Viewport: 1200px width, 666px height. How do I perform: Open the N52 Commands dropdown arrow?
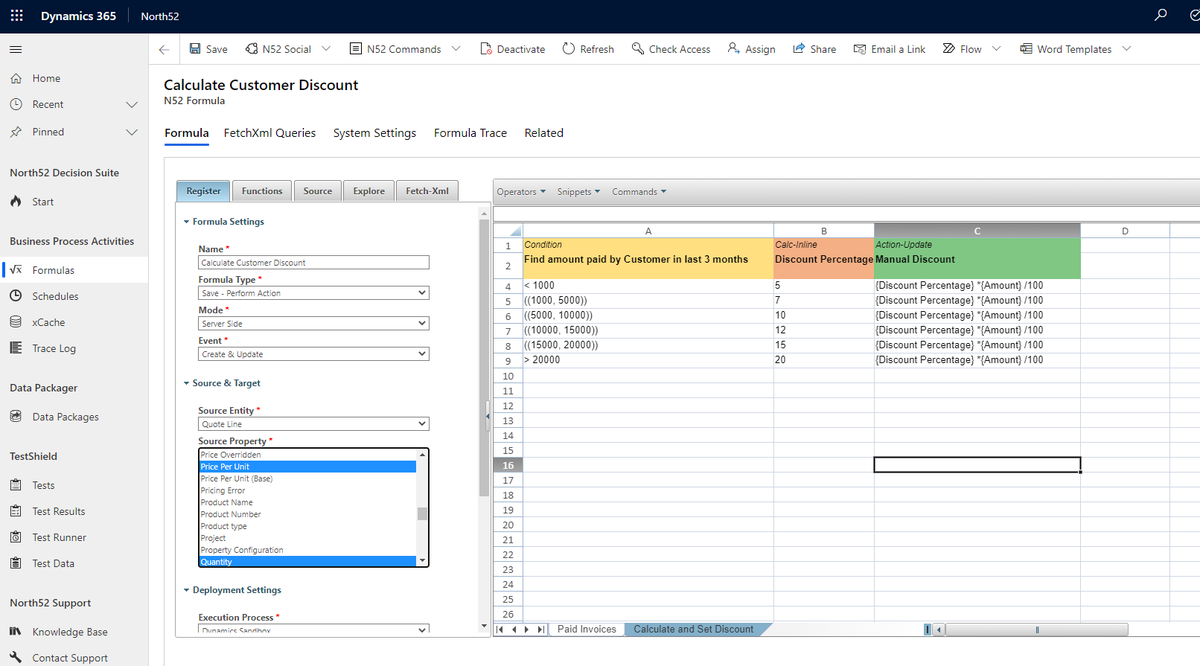pyautogui.click(x=456, y=49)
